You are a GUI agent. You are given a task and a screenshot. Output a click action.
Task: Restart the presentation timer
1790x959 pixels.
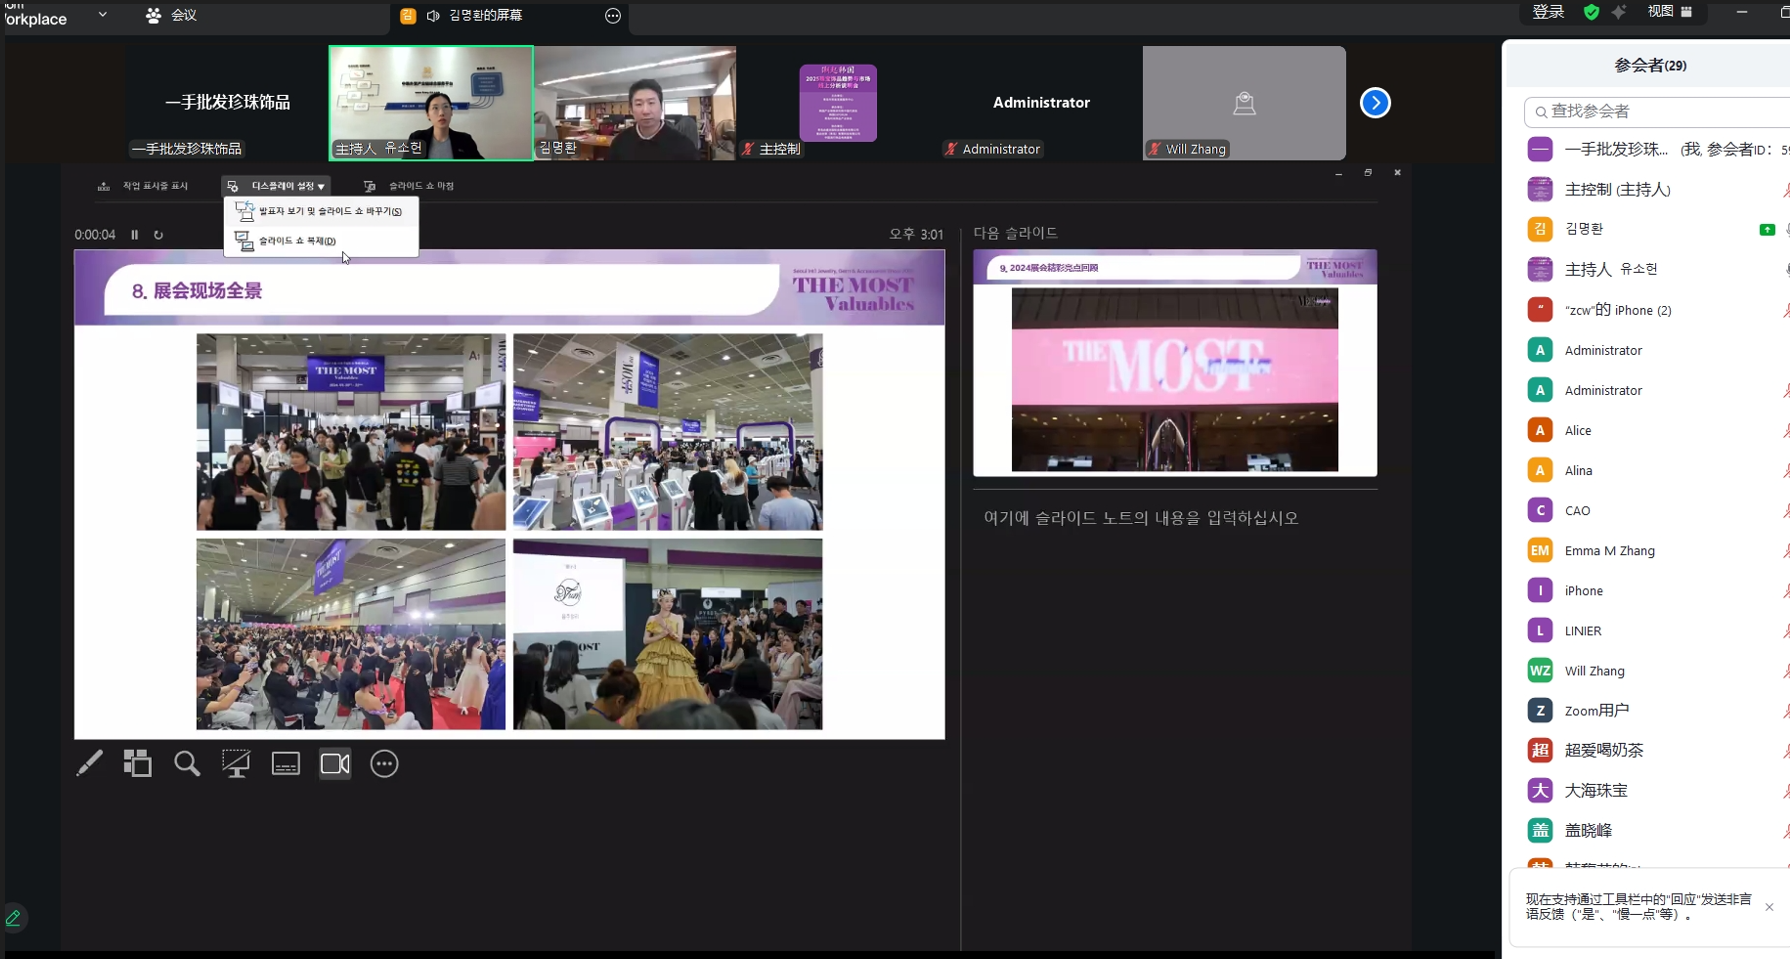pos(158,235)
